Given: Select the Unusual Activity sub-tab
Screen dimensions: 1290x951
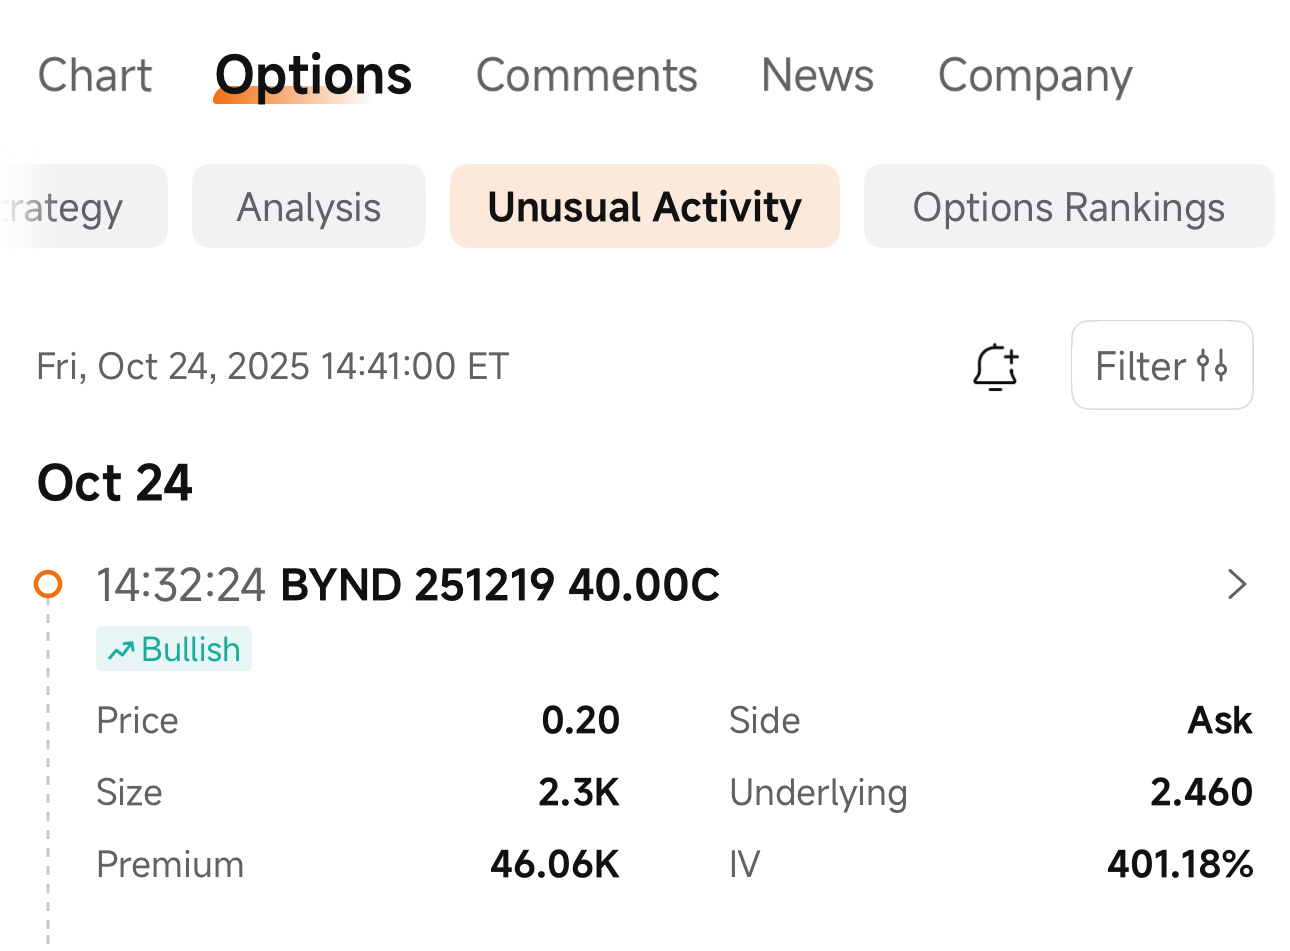Looking at the screenshot, I should pyautogui.click(x=645, y=207).
